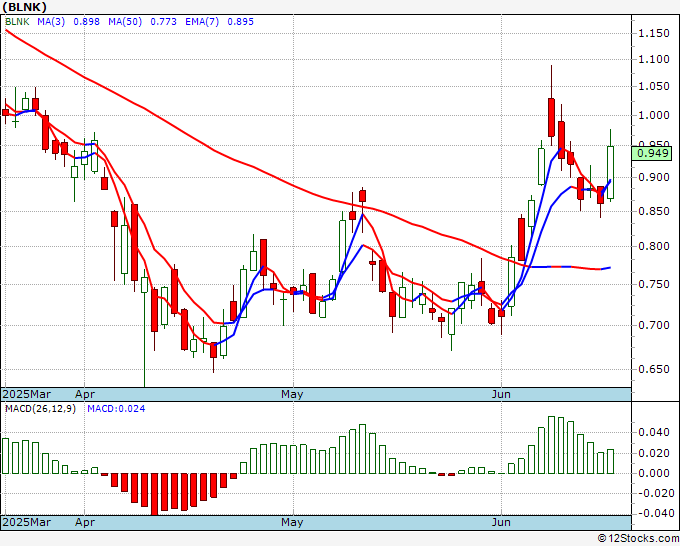Click the Jun label on MACD axis
The image size is (680, 546).
pyautogui.click(x=501, y=522)
